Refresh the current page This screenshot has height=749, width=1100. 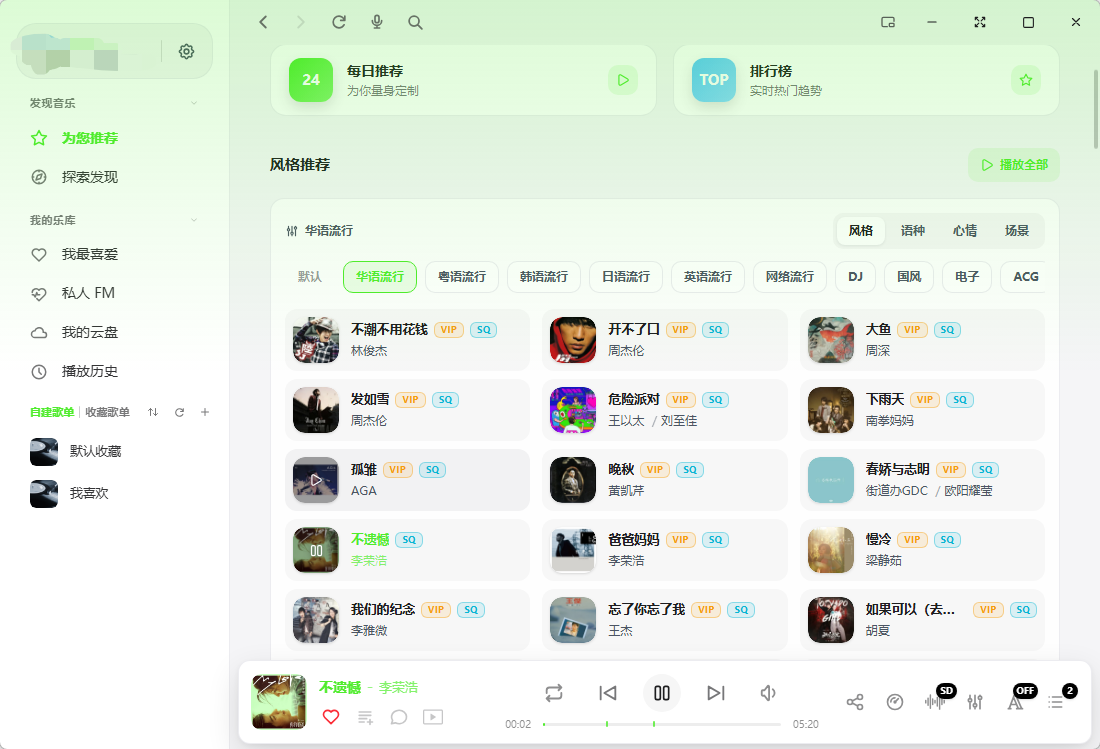point(339,22)
